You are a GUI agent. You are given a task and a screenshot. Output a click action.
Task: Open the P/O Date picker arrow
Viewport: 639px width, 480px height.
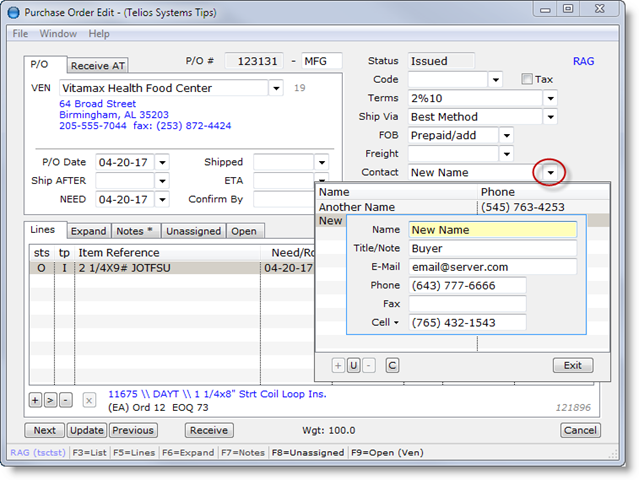[x=162, y=162]
